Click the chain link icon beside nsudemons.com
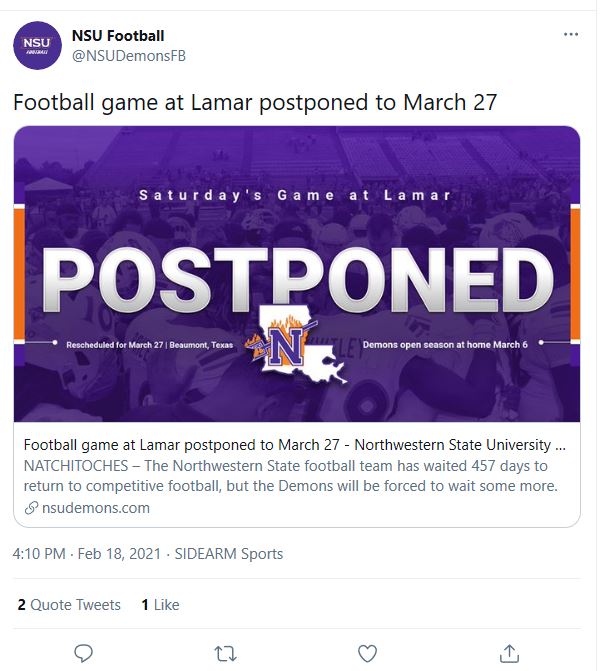607x671 pixels. [x=31, y=508]
